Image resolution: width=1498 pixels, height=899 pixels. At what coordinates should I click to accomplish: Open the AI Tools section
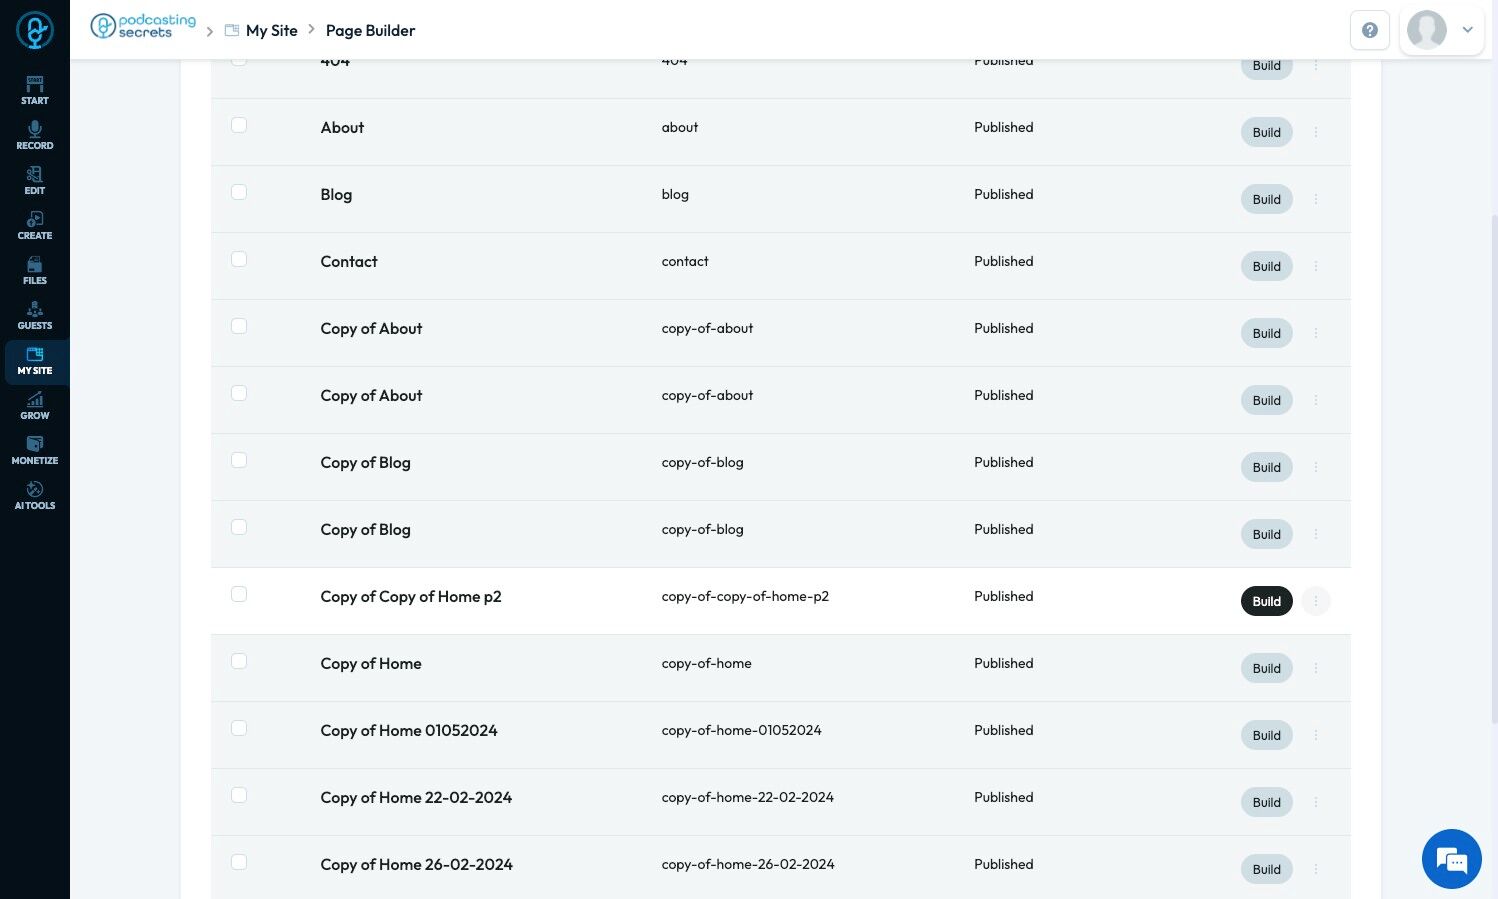(35, 495)
